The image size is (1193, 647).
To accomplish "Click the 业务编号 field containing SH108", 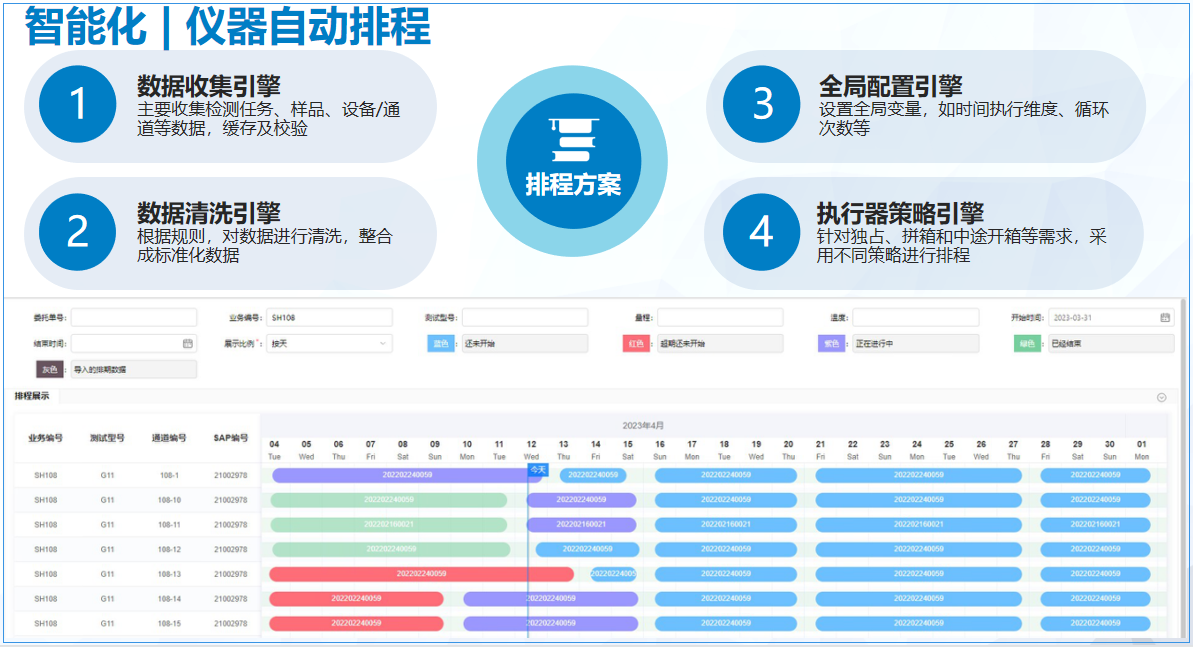I will coord(329,317).
